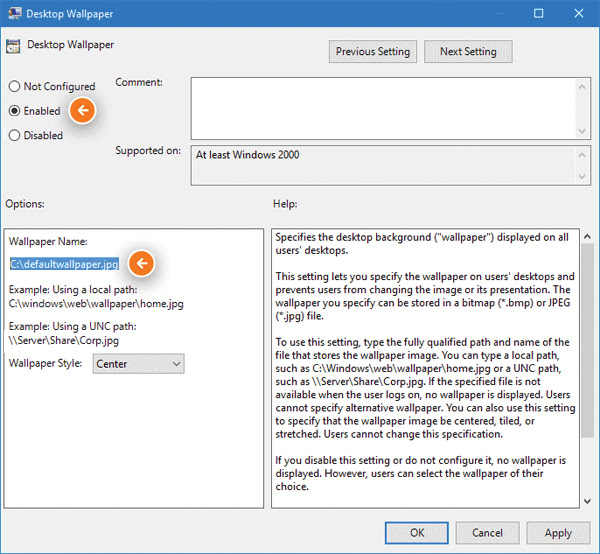Click the Comment box scroll up arrow

582,87
